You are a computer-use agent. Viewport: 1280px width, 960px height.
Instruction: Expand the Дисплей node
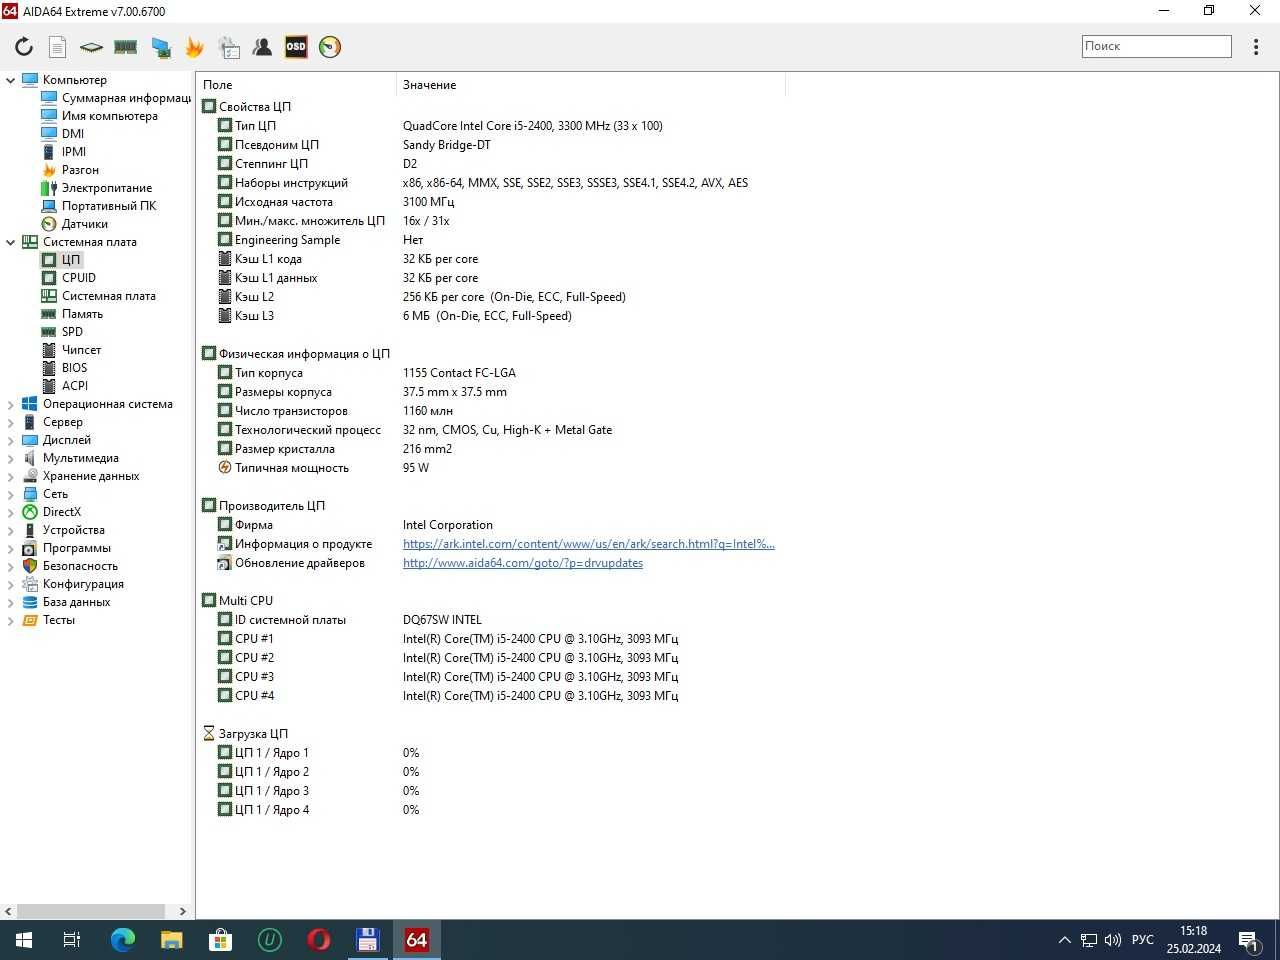[11, 440]
